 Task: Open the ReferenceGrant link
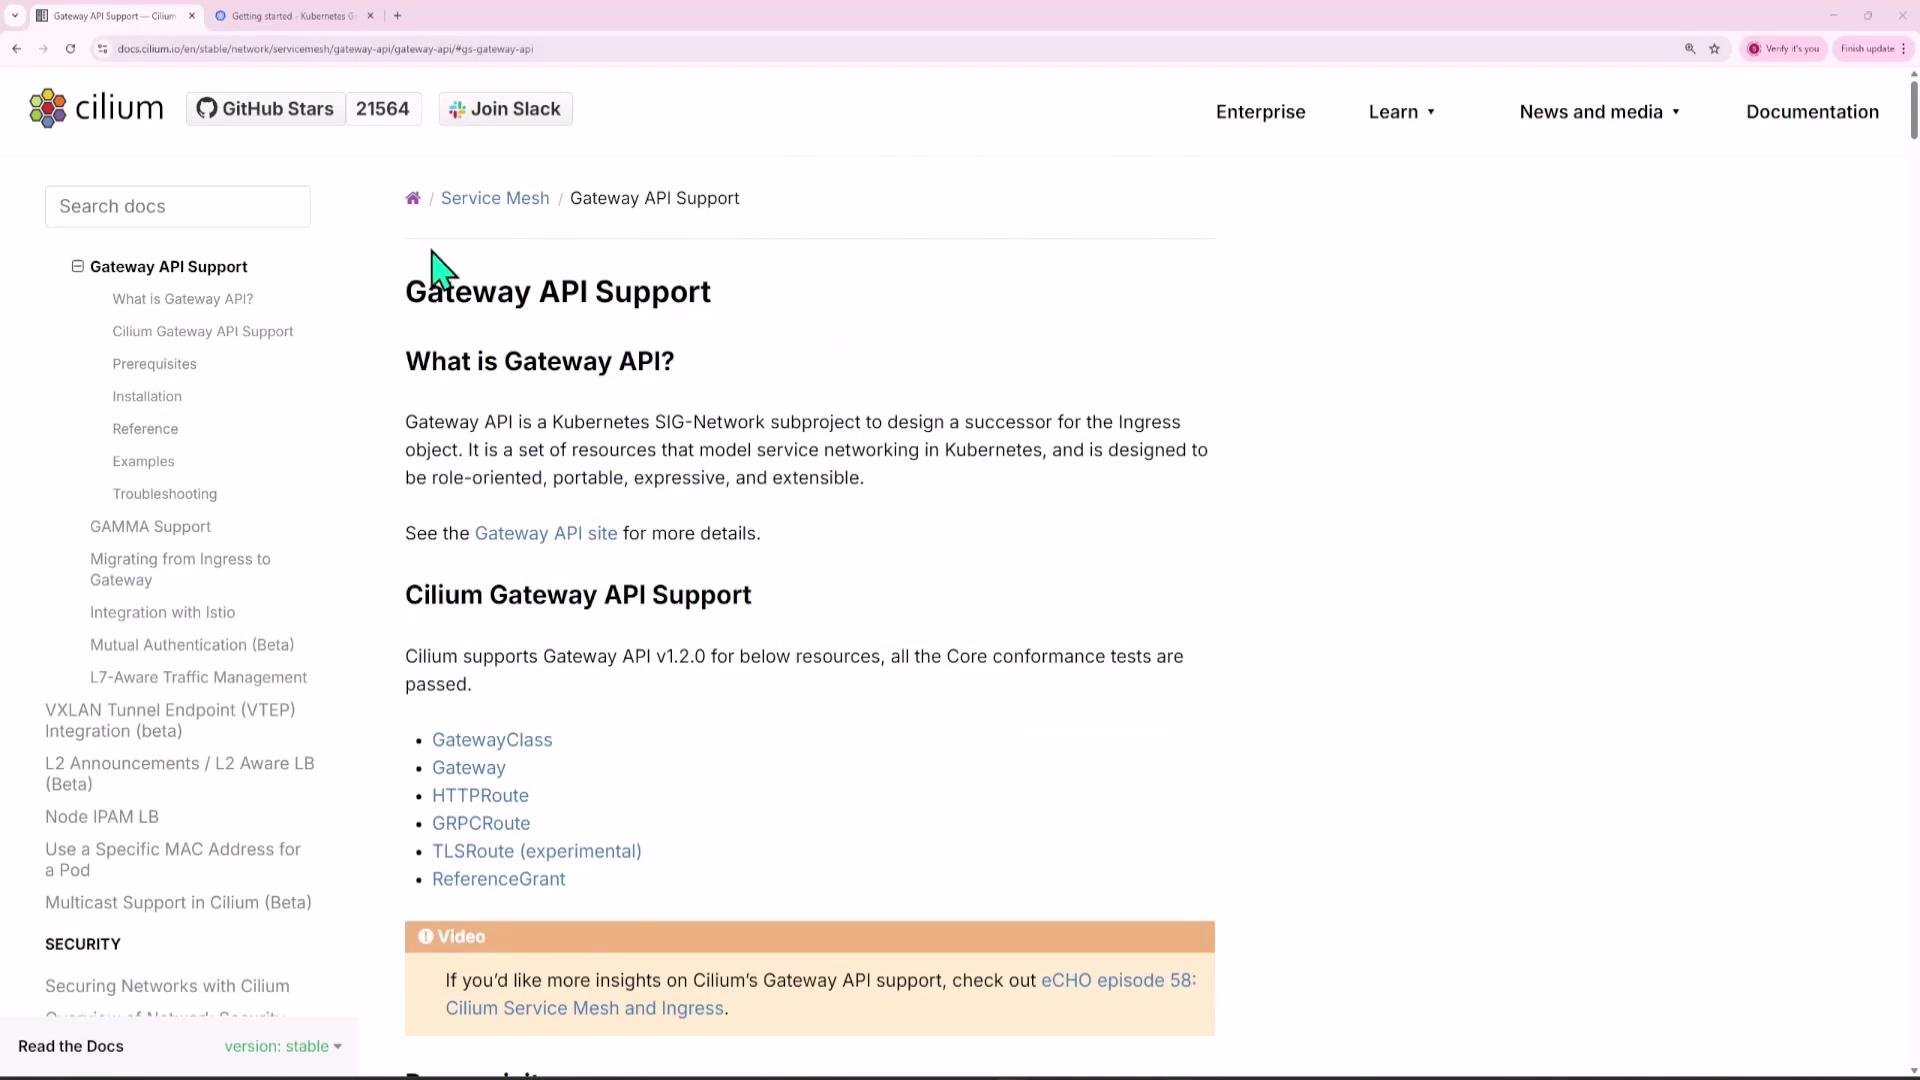[499, 879]
